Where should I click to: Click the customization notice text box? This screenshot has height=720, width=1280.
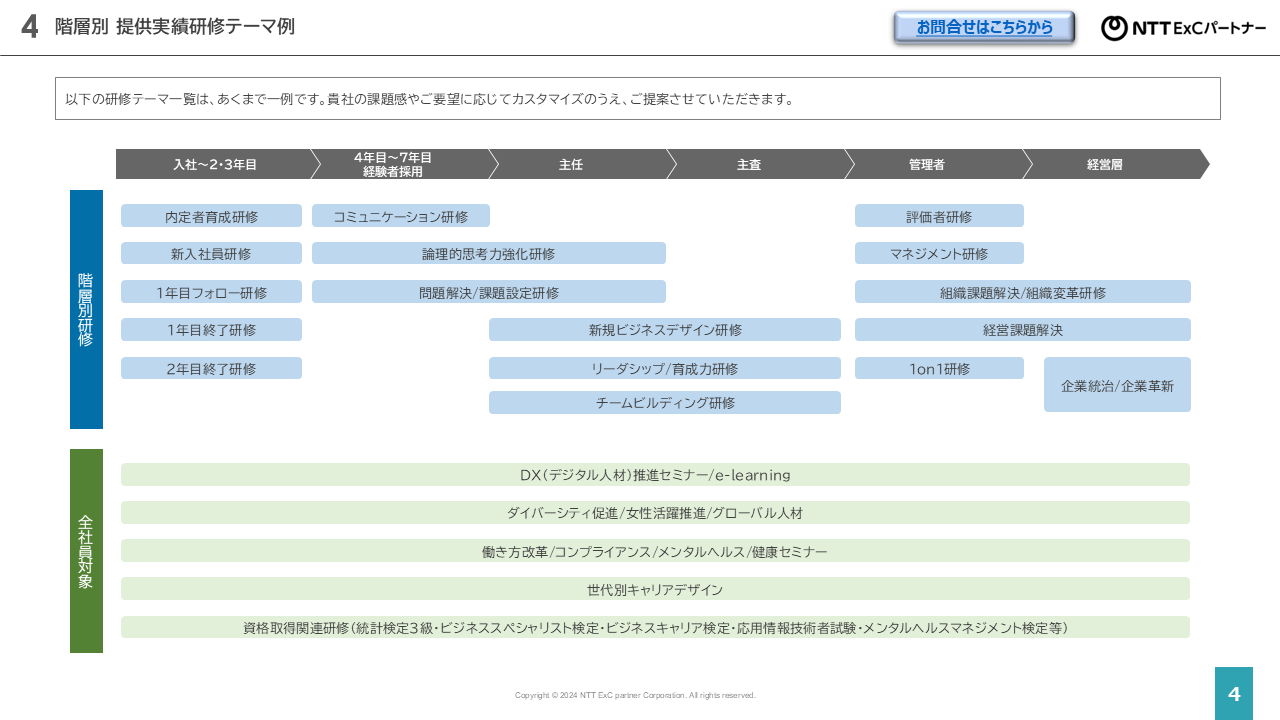(640, 98)
